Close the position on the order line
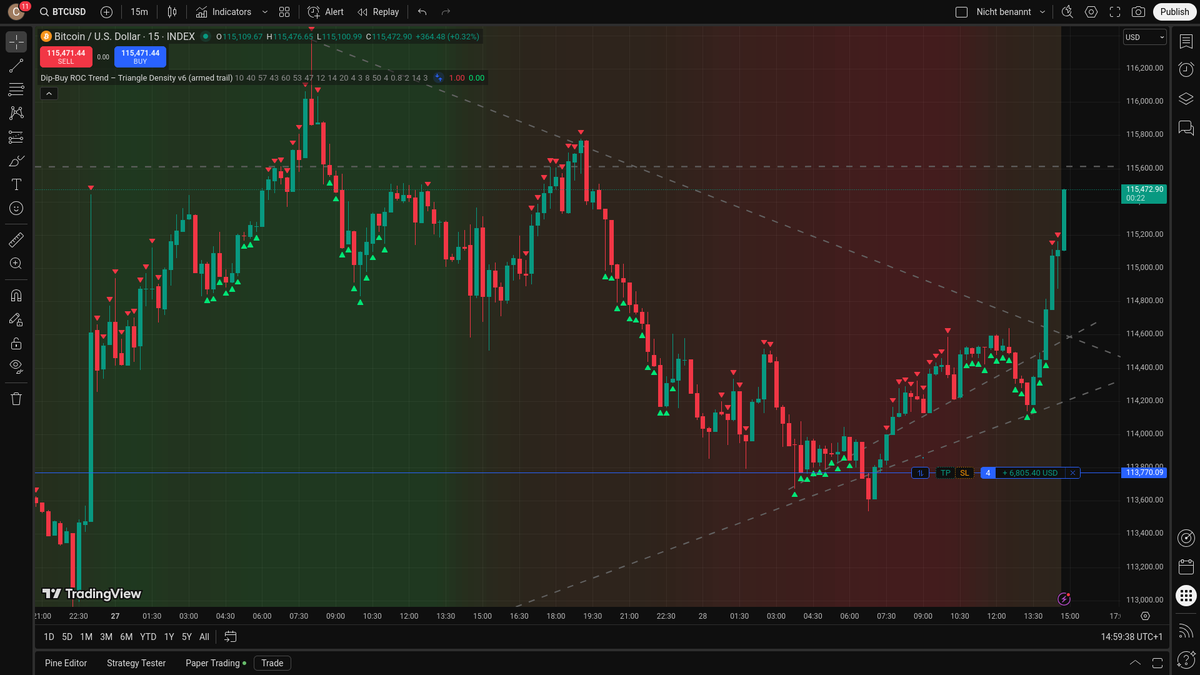1200x675 pixels. 1073,473
